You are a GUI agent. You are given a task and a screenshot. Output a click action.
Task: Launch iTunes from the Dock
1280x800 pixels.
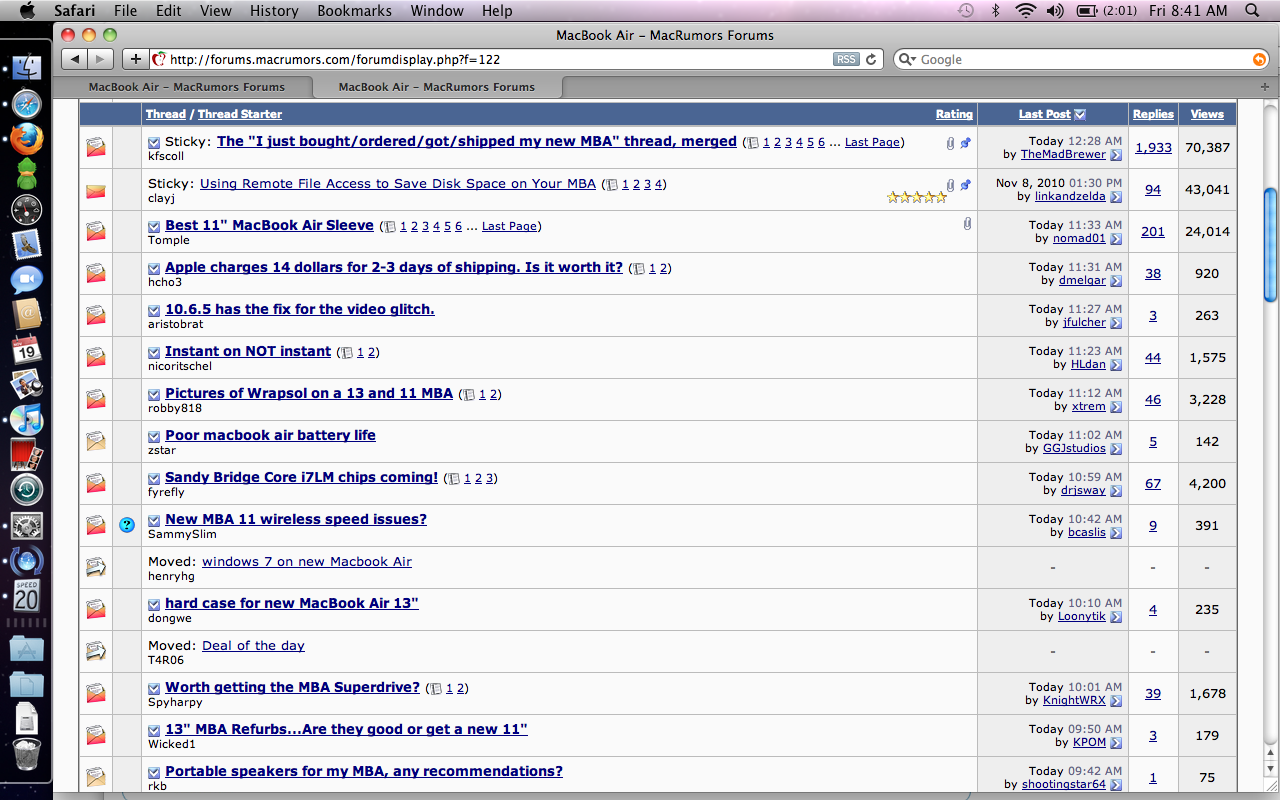point(27,420)
